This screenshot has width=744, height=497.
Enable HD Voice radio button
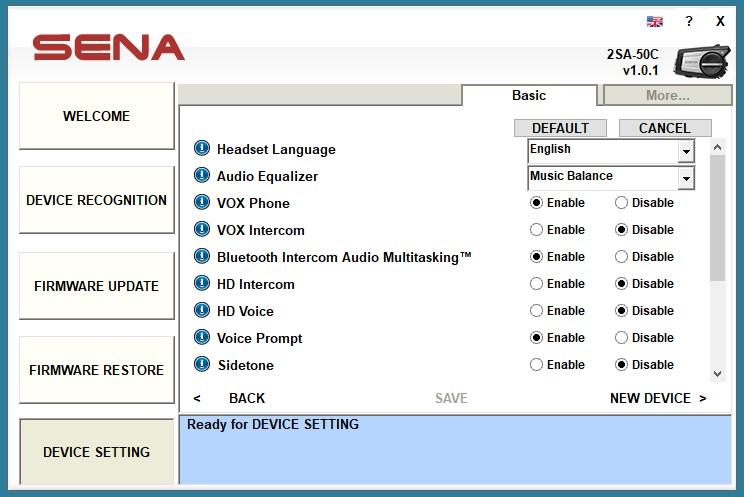point(537,311)
